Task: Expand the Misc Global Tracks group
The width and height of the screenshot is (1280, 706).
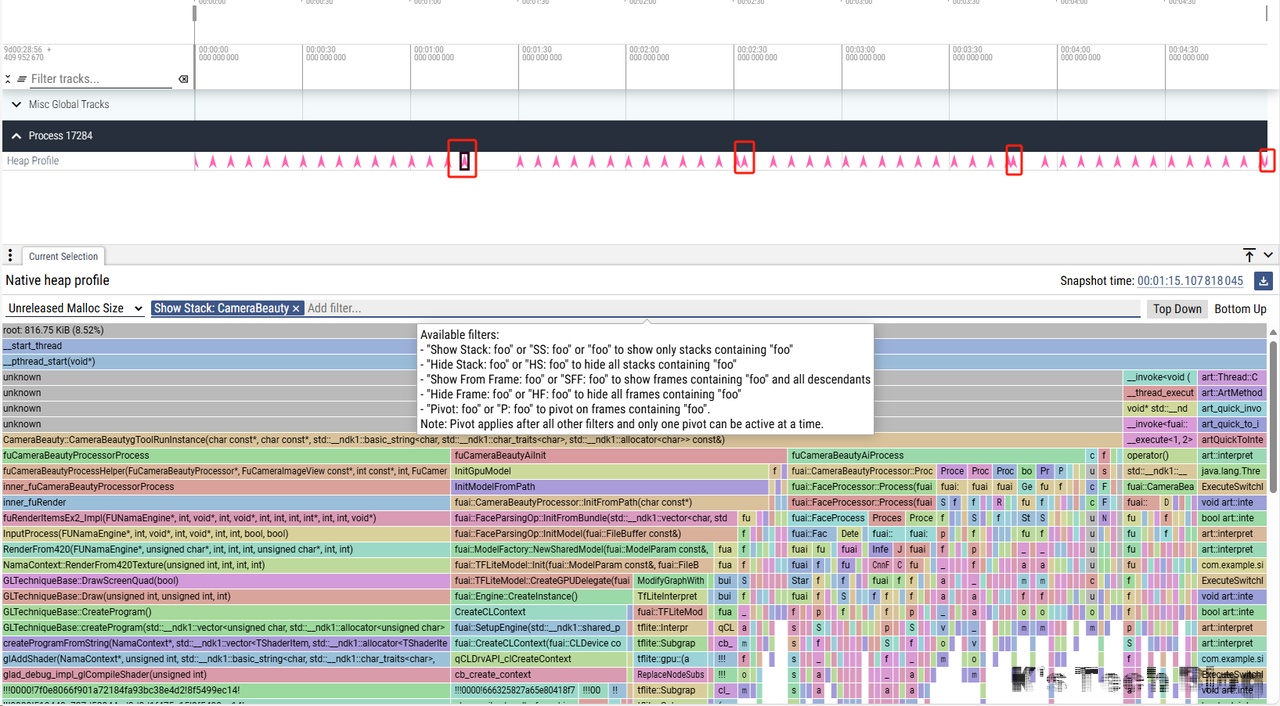Action: pyautogui.click(x=16, y=104)
